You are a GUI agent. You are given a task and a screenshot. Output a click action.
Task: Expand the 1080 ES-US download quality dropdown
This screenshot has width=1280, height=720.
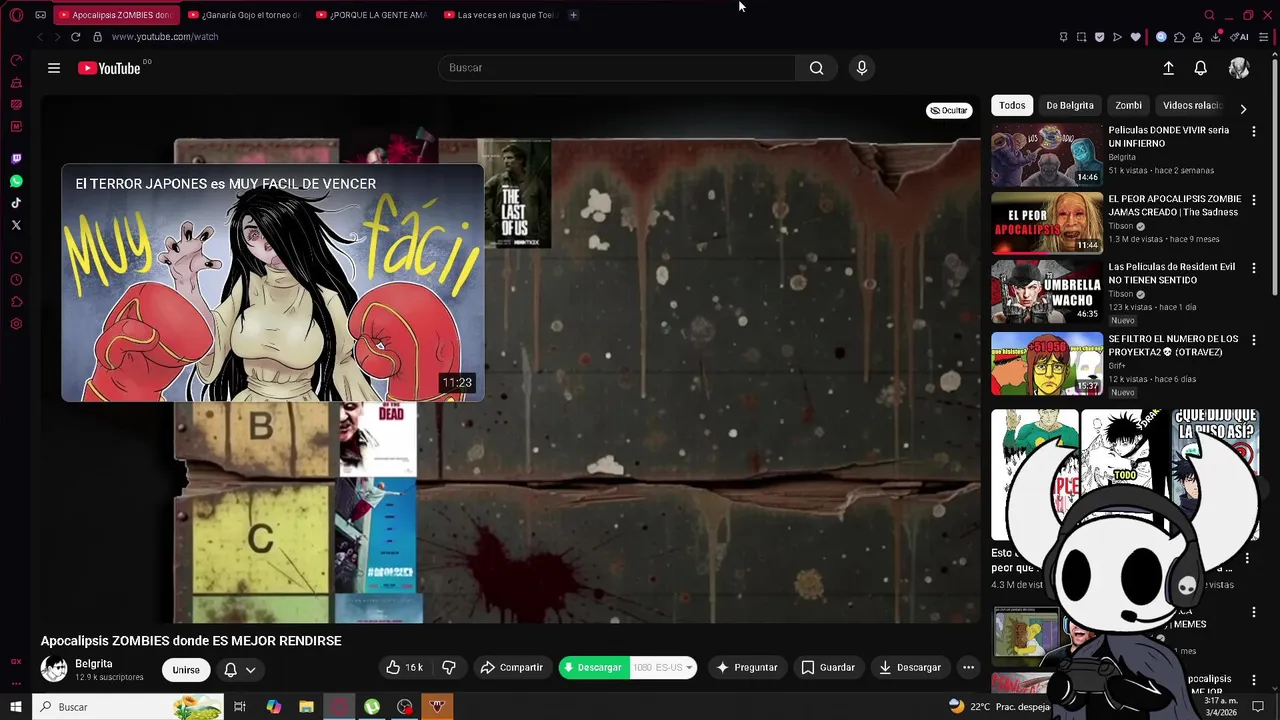pyautogui.click(x=662, y=668)
